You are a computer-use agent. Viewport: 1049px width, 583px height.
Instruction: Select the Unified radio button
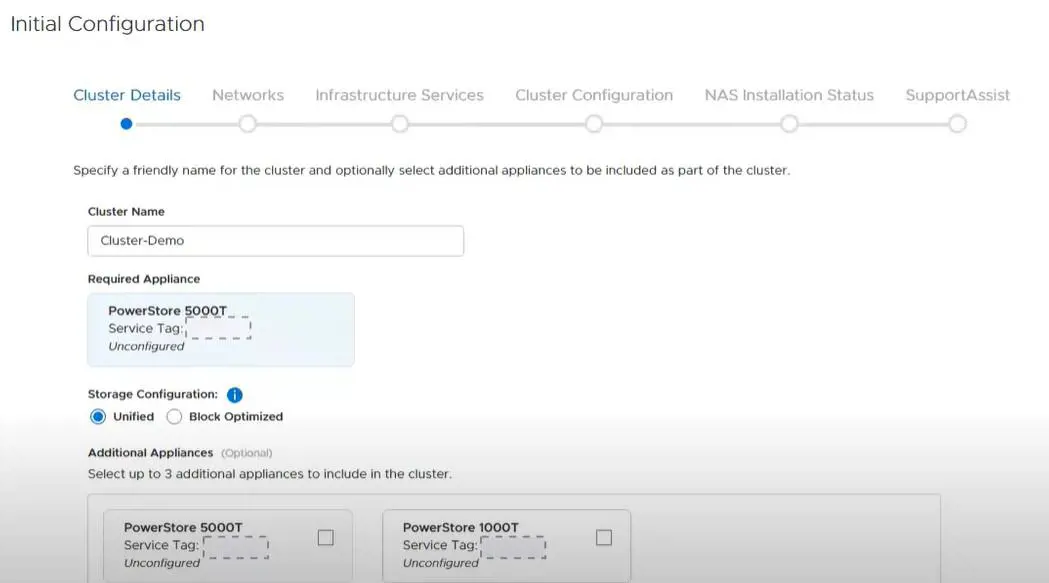click(x=98, y=416)
